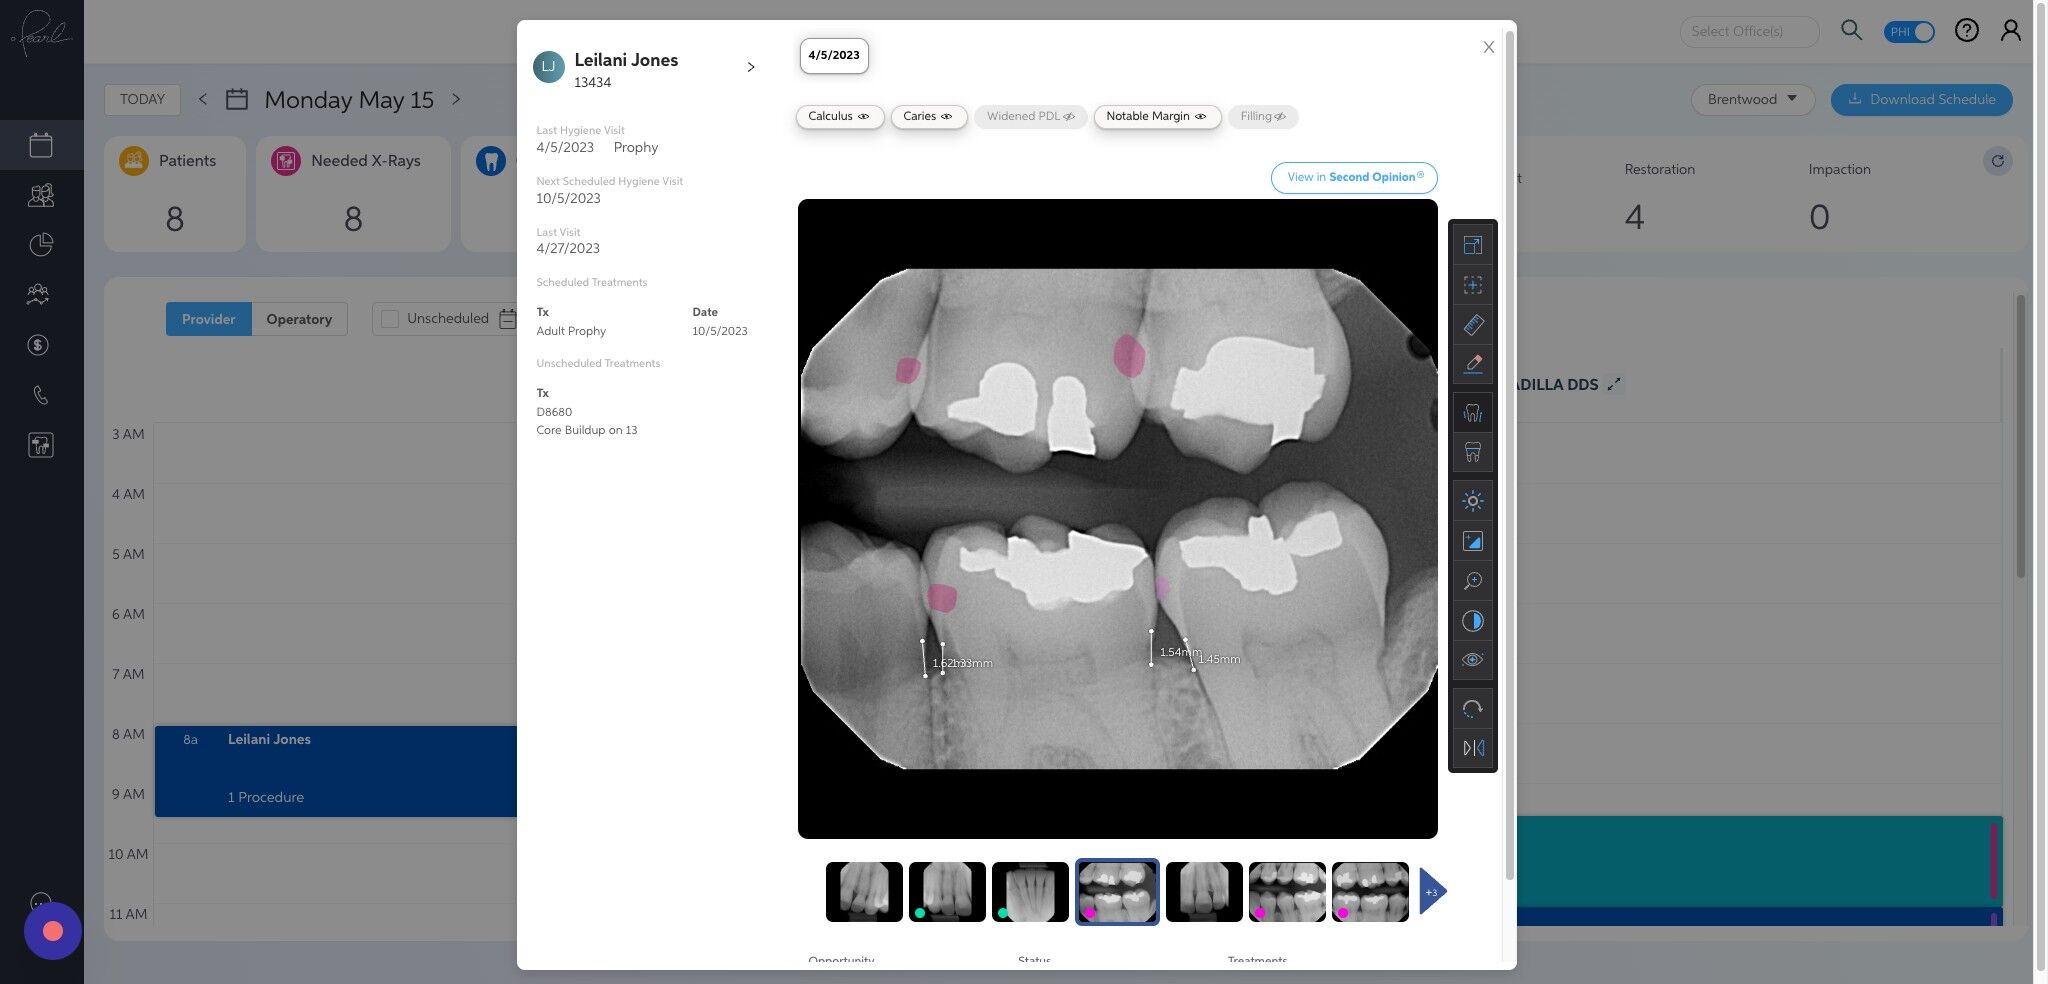
Task: Select the zoom magnifier tool
Action: pyautogui.click(x=1472, y=581)
